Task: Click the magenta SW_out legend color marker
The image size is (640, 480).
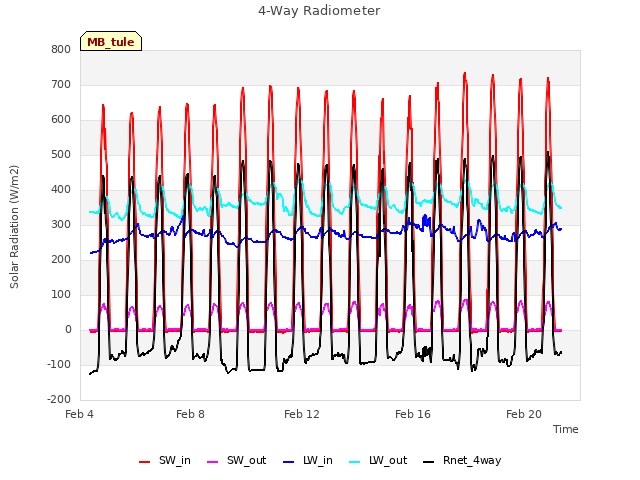Action: [213, 462]
